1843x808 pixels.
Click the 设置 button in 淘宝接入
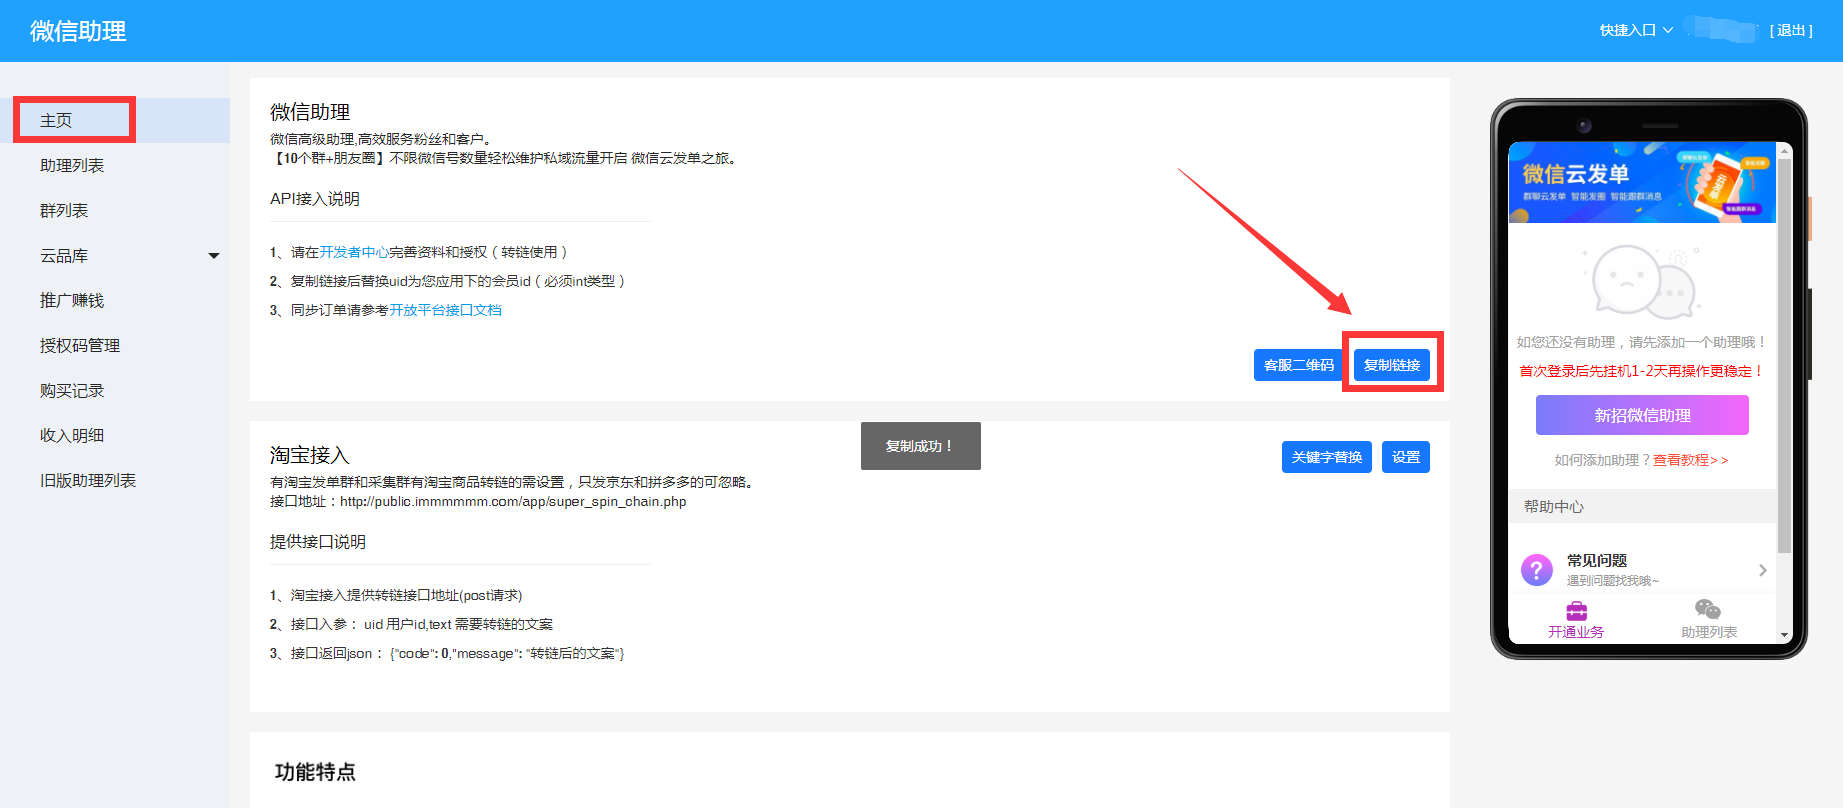1406,457
